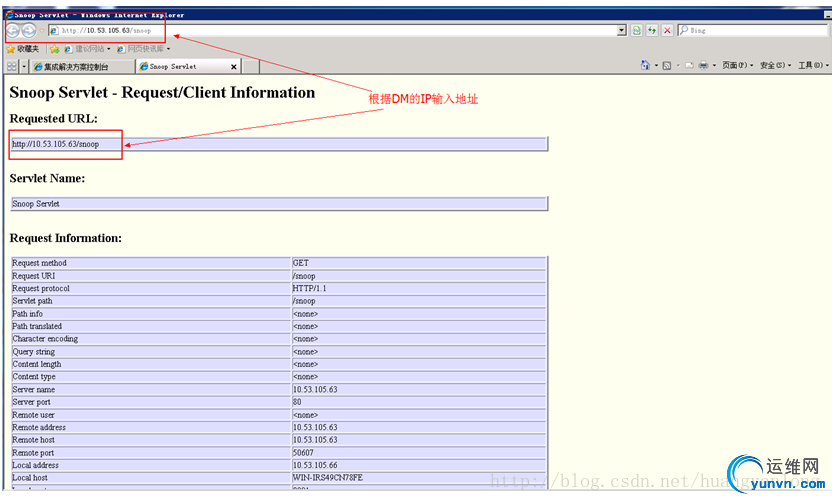Expand the tab list dropdown arrow
Viewport: 832px width, 501px height.
pyautogui.click(x=24, y=66)
